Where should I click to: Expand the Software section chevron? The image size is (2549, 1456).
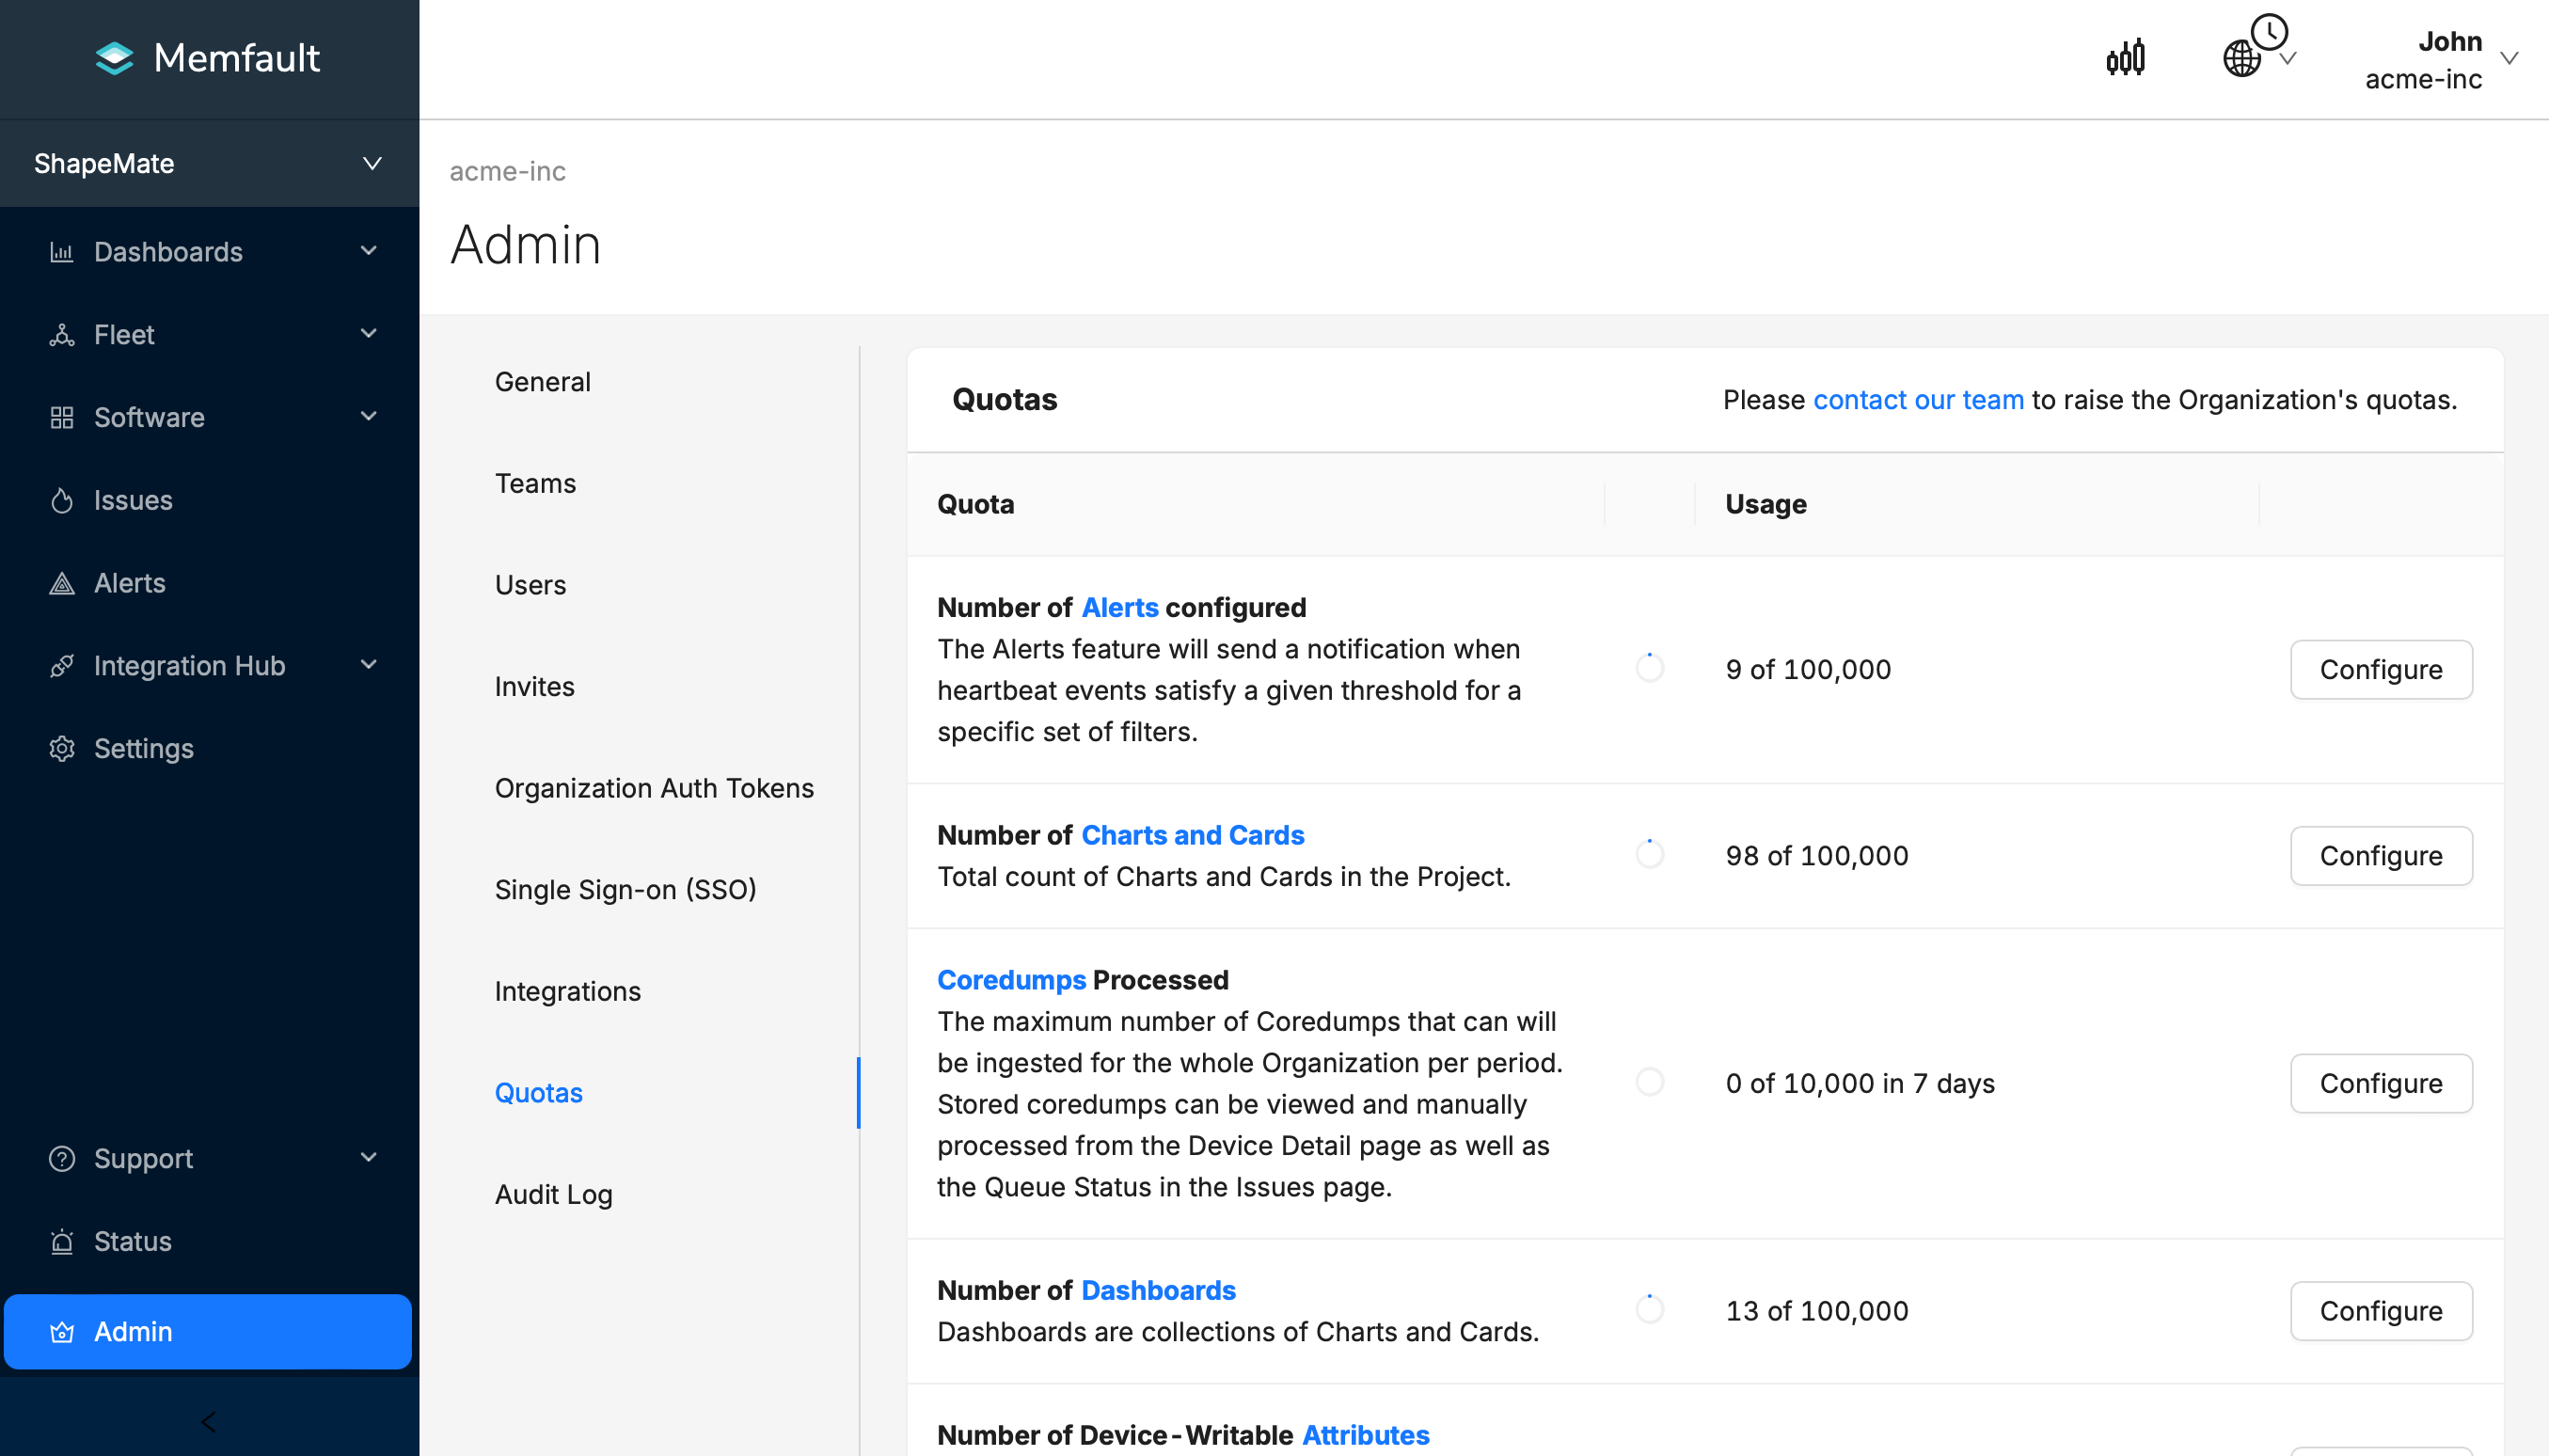tap(369, 416)
